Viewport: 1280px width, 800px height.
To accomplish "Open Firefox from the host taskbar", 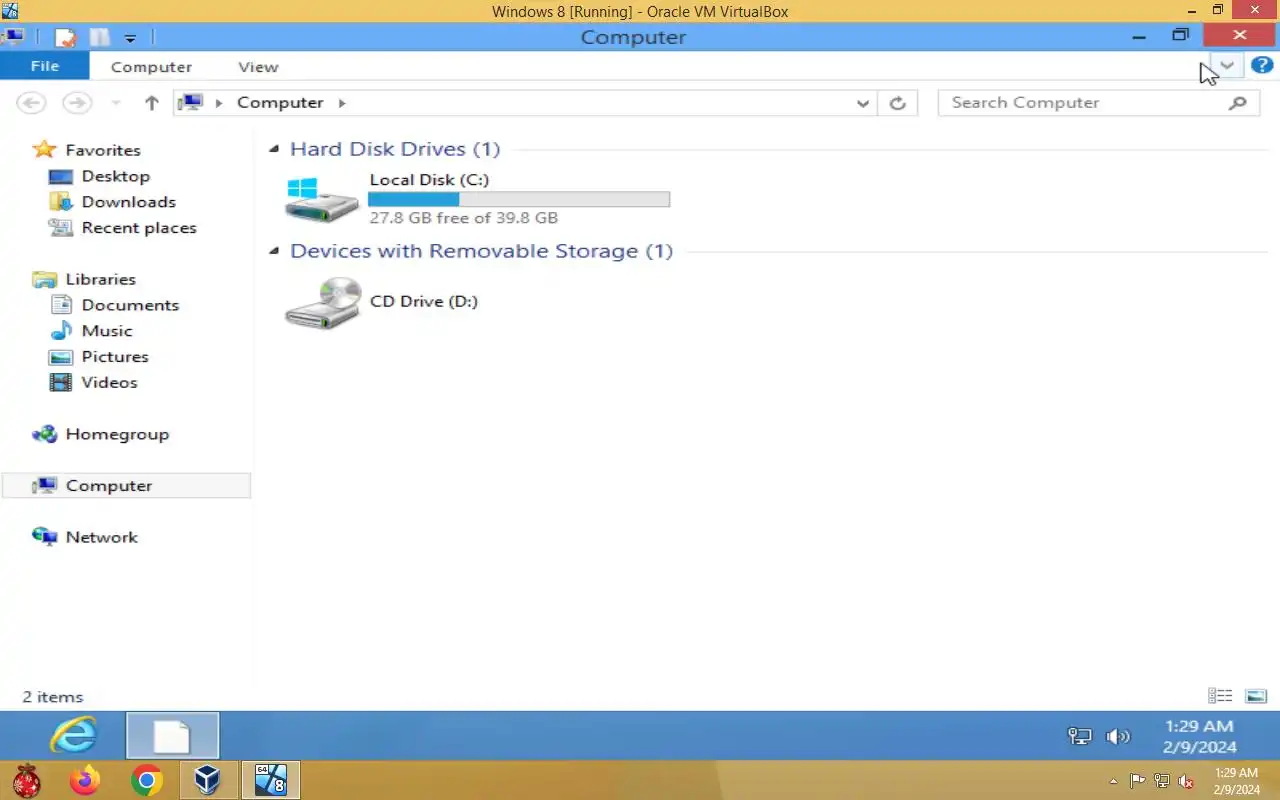I will [85, 780].
